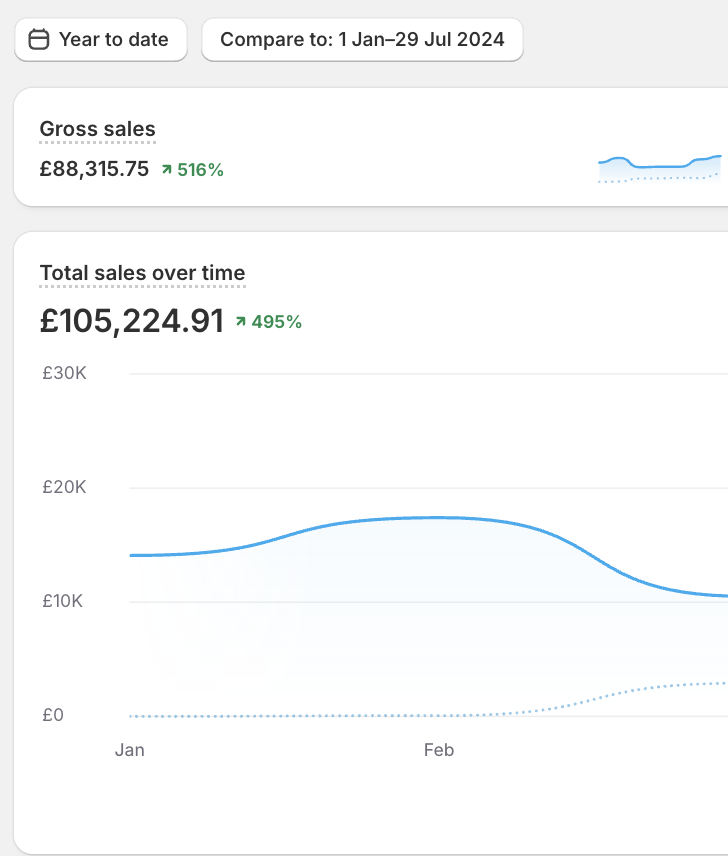Click the calendar icon in the date filter
The height and width of the screenshot is (856, 728).
point(39,40)
